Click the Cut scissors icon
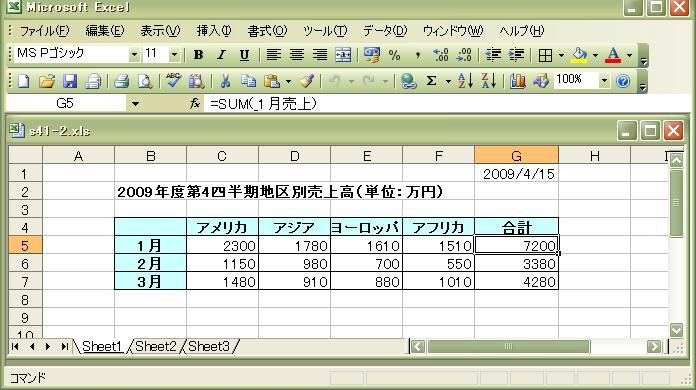The width and height of the screenshot is (696, 390). point(225,81)
